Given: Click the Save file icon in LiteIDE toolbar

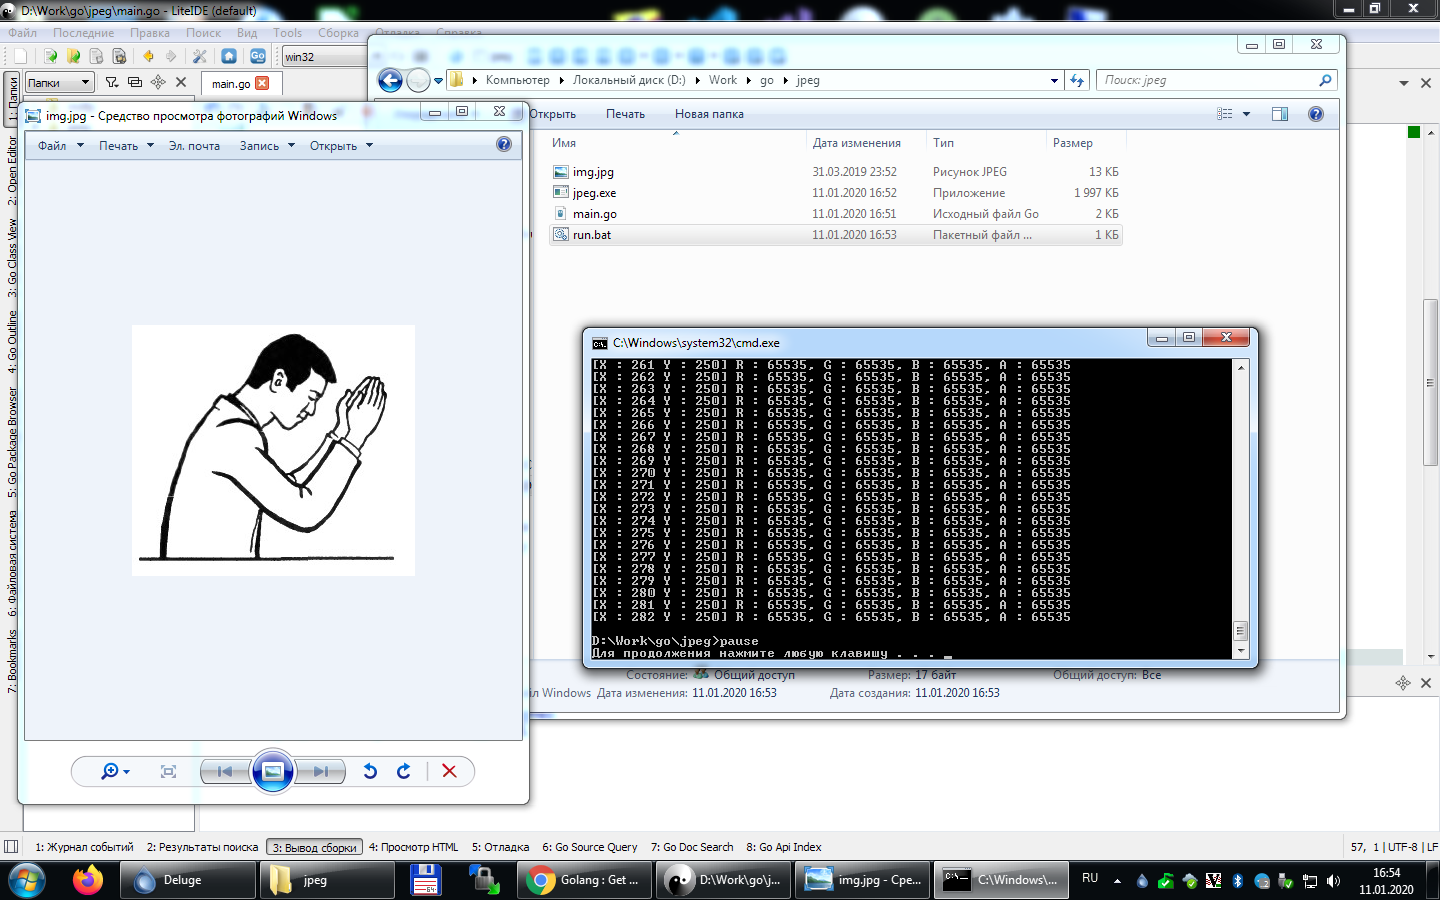Looking at the screenshot, I should pyautogui.click(x=96, y=56).
